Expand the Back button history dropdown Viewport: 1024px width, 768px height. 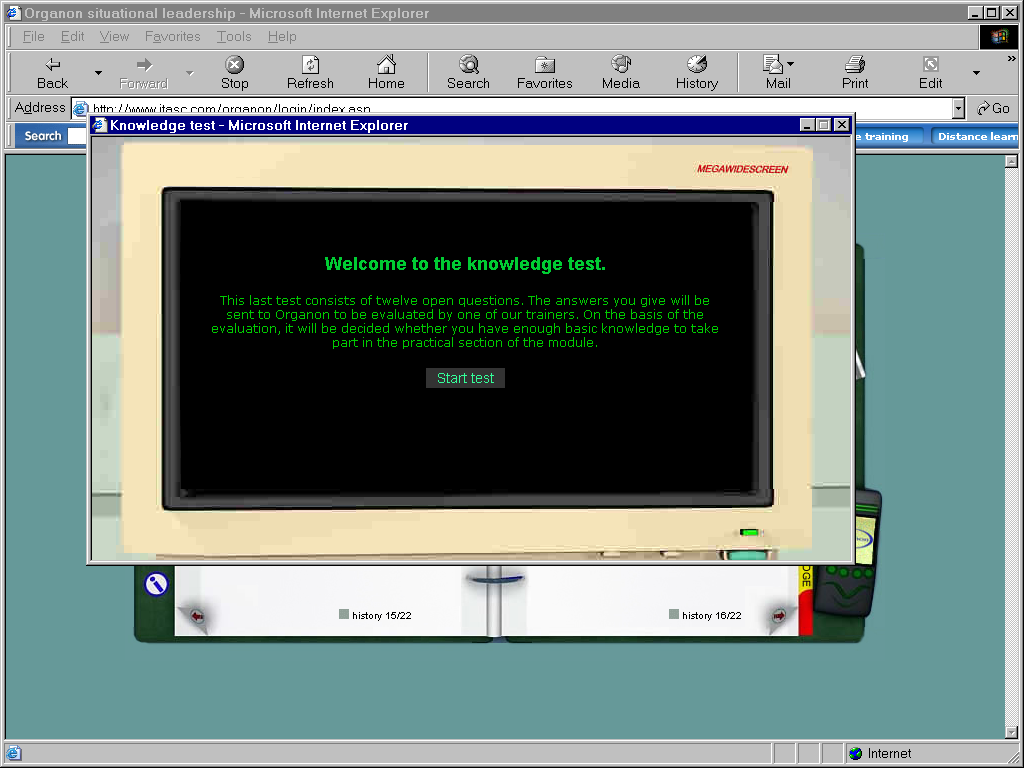tap(98, 73)
